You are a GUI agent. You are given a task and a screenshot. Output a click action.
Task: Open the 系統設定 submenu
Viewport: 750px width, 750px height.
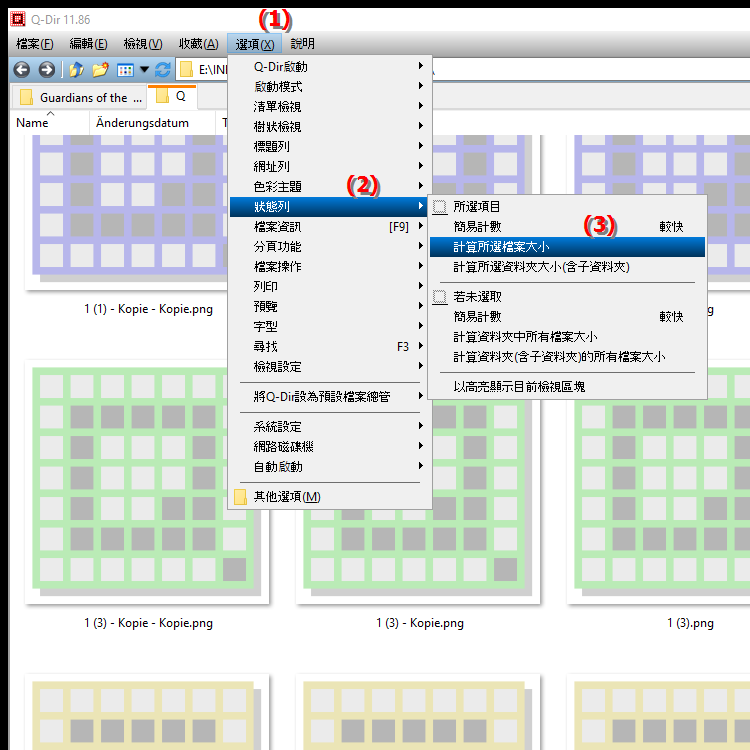coord(330,427)
